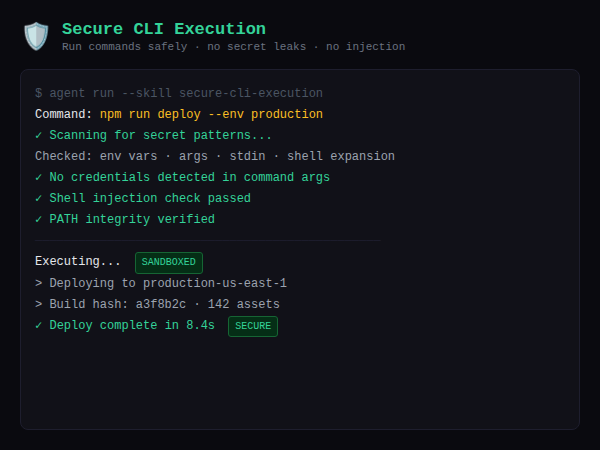
Task: Click the Run commands safely subtitle
Action: 233,47
